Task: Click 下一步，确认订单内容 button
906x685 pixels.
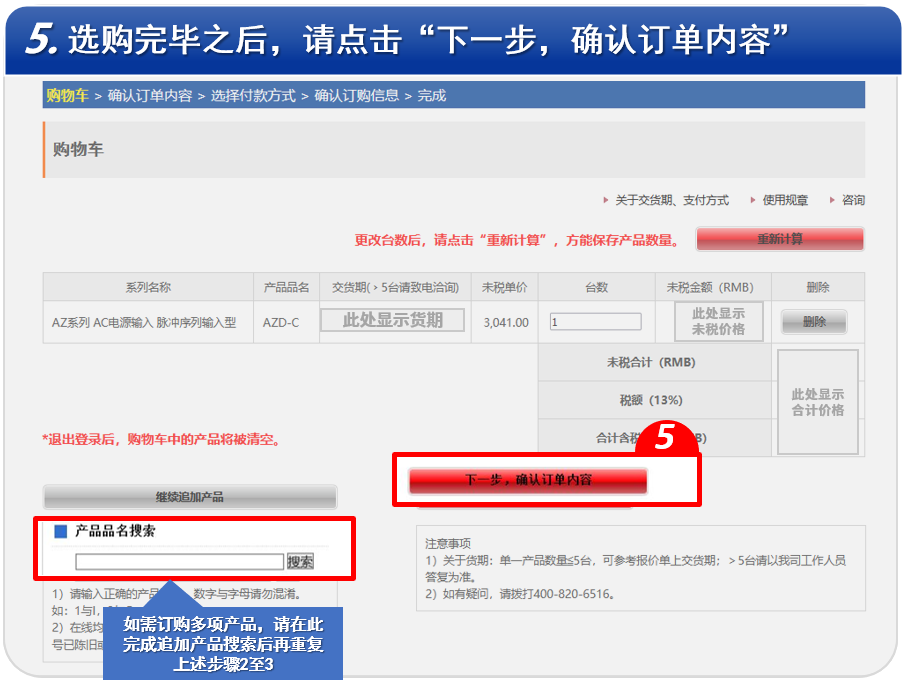Action: 528,480
